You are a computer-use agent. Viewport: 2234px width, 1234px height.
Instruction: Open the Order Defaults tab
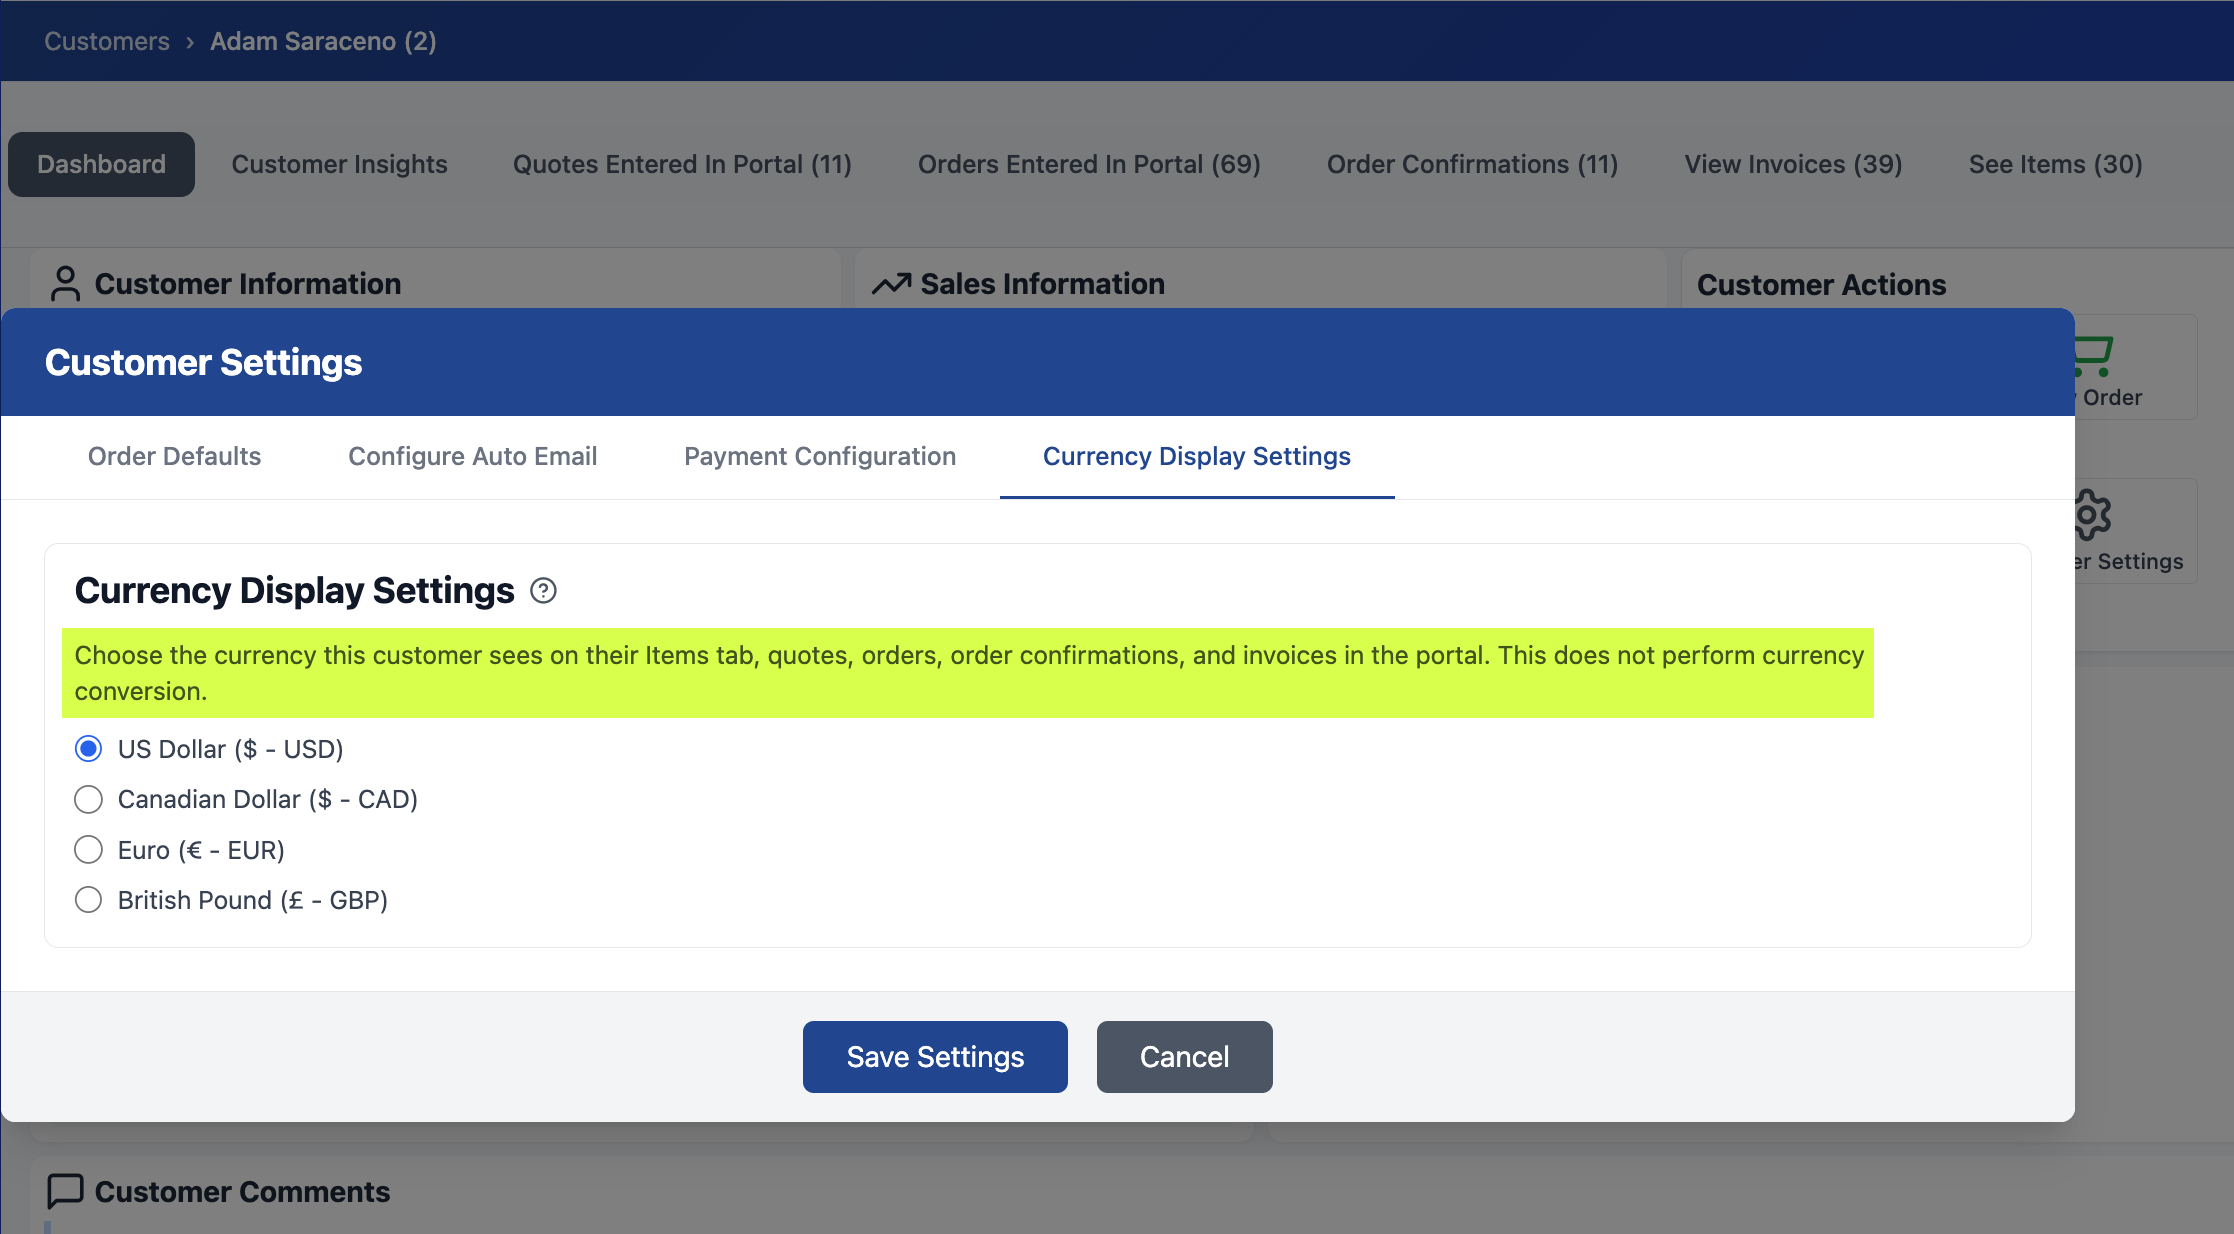click(174, 457)
